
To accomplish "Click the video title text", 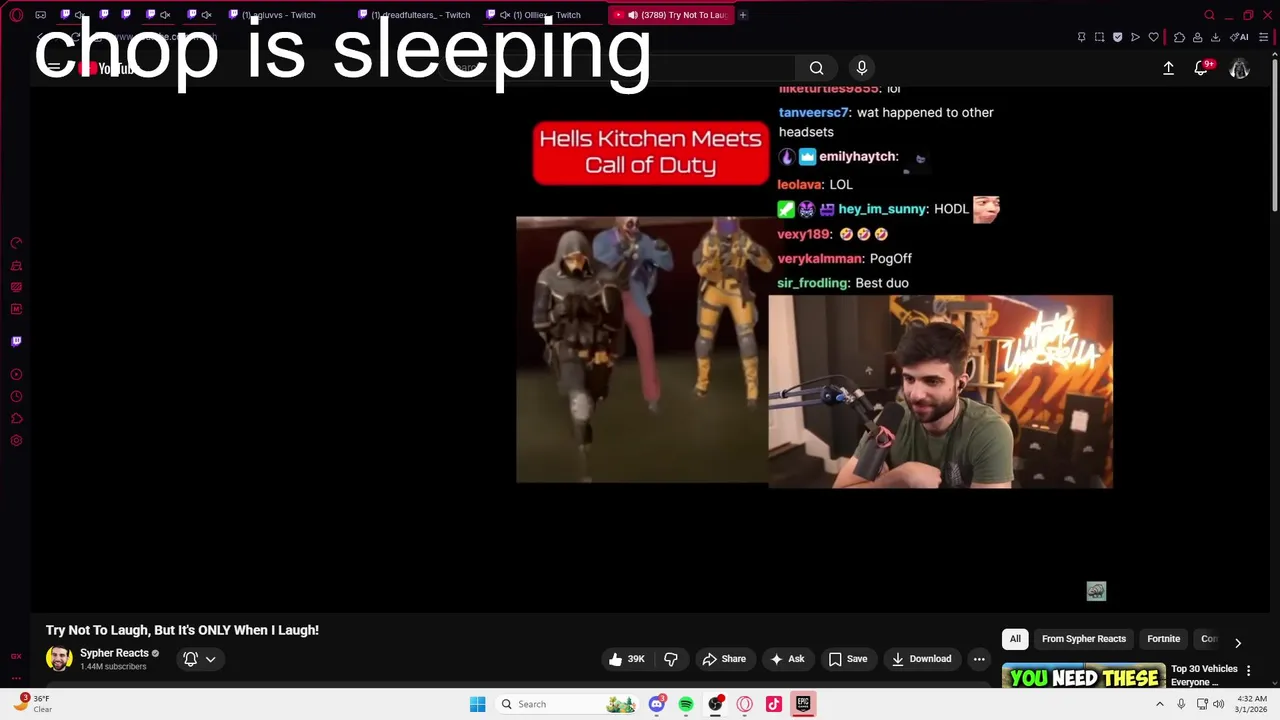I will click(x=182, y=630).
